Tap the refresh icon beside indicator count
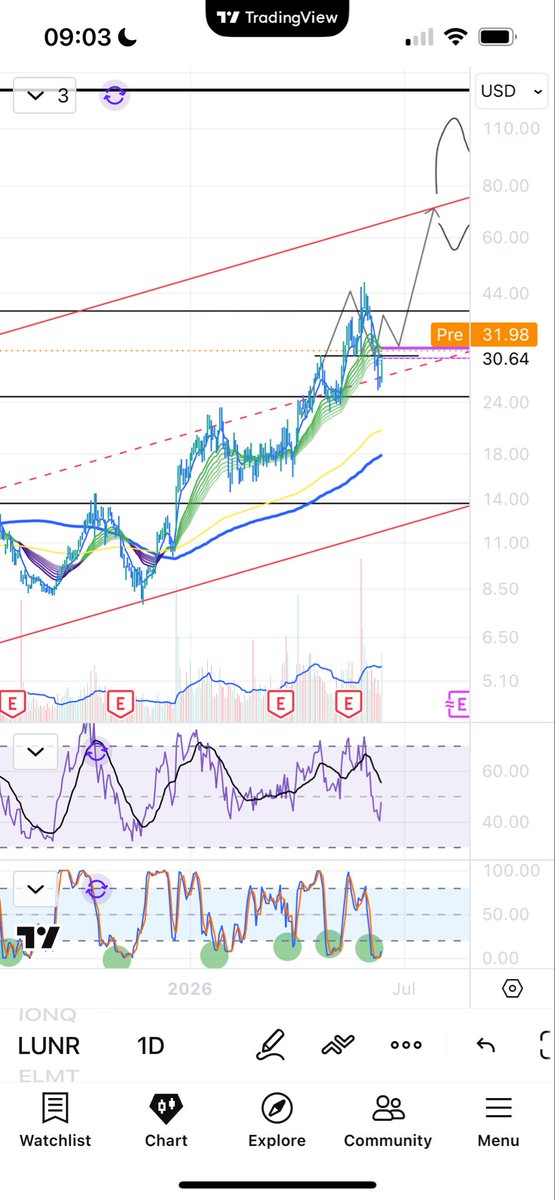Image resolution: width=555 pixels, height=1200 pixels. click(115, 96)
